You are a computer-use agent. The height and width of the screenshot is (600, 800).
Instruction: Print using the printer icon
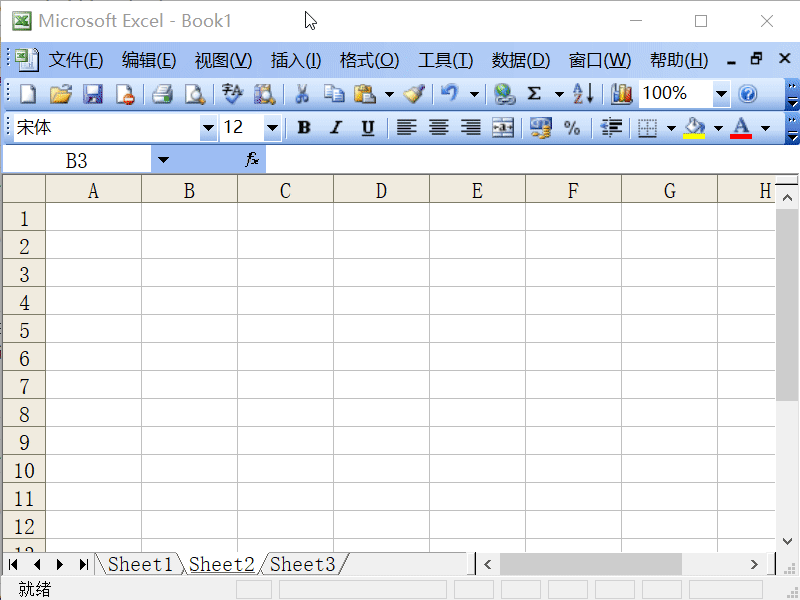pyautogui.click(x=162, y=94)
